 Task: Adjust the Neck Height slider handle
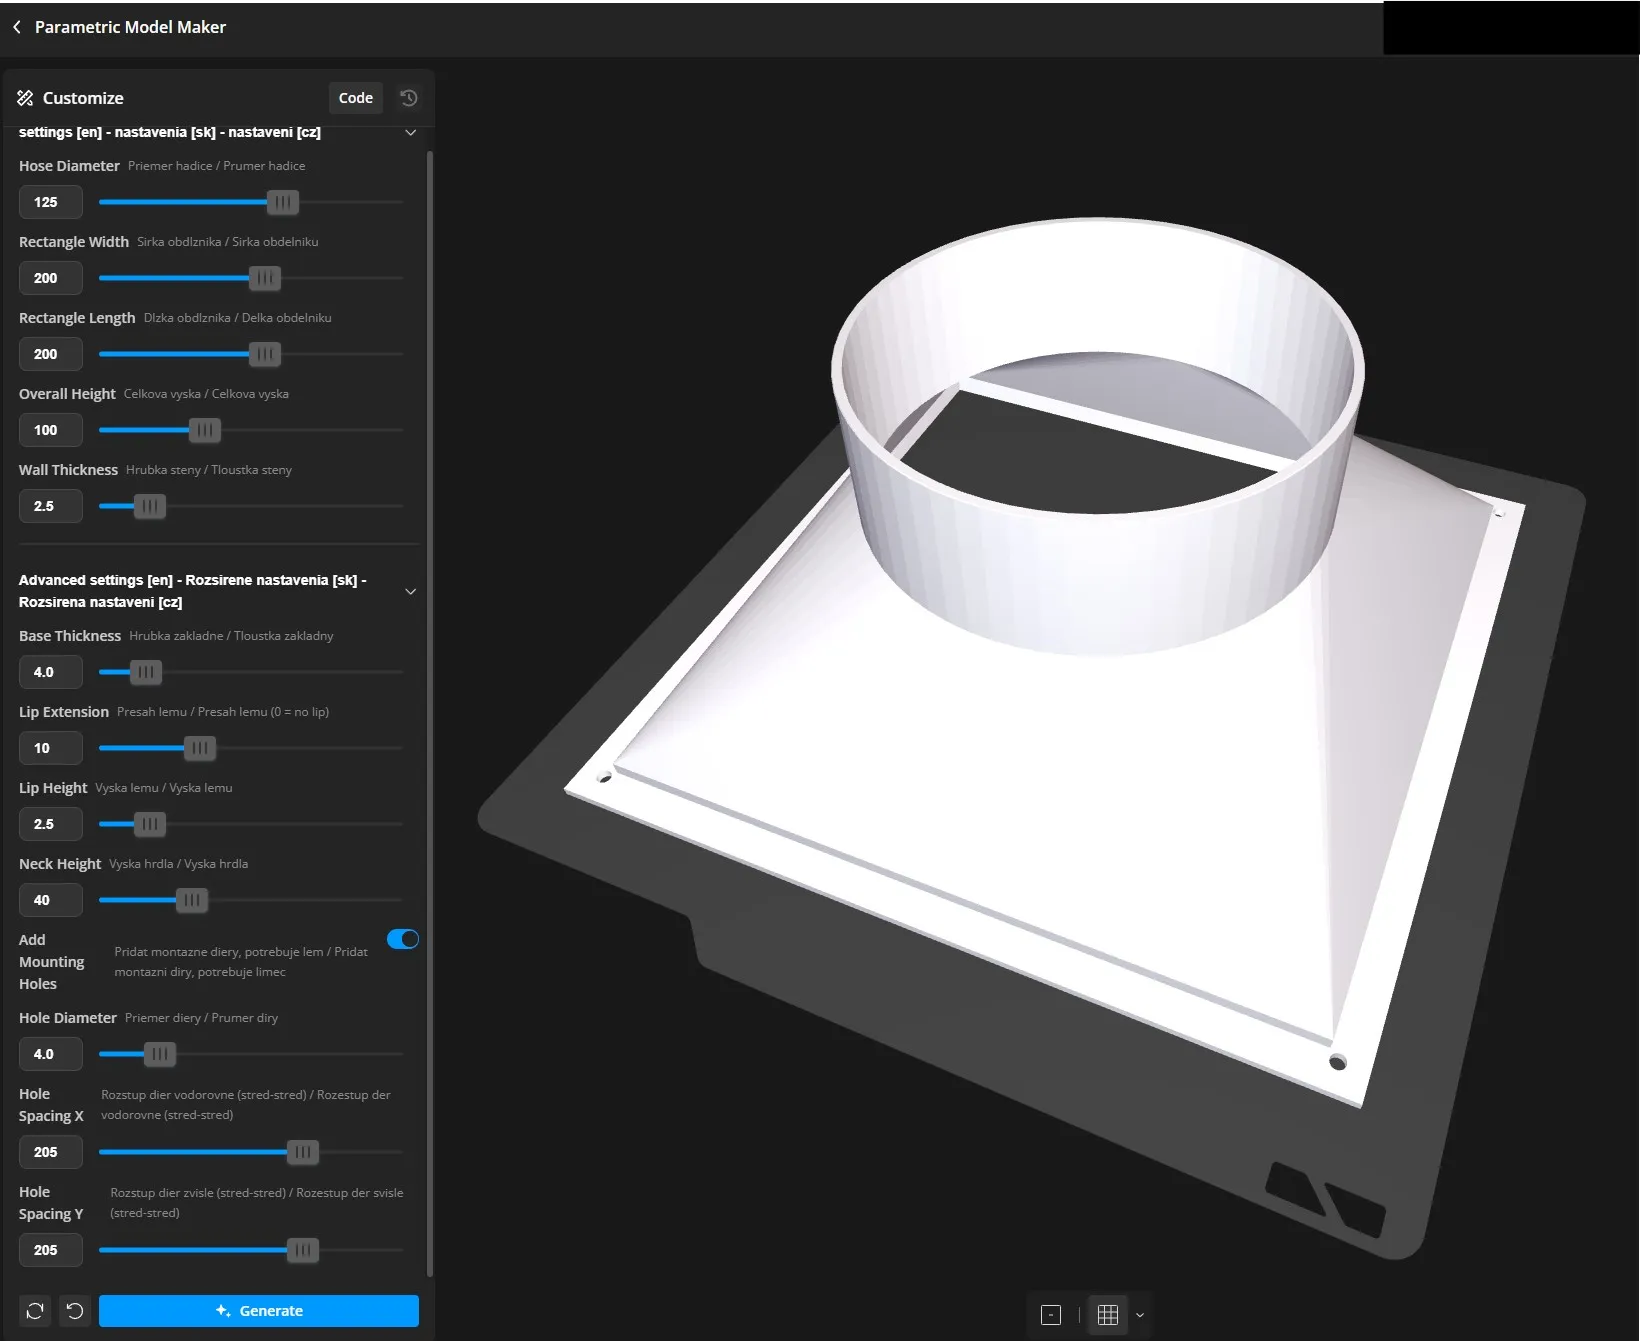point(192,900)
